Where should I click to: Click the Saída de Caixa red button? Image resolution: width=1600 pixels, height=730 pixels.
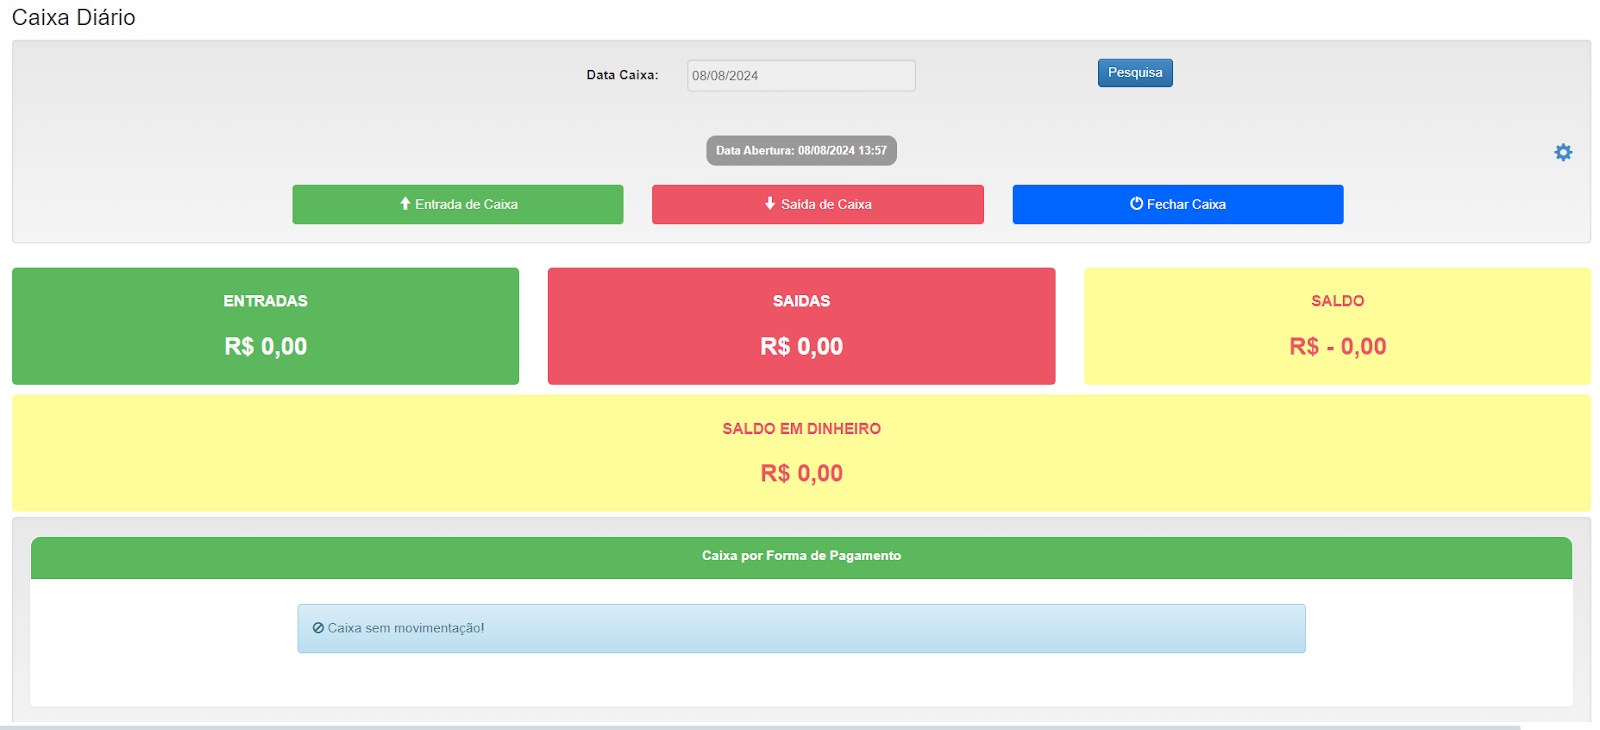pos(818,204)
